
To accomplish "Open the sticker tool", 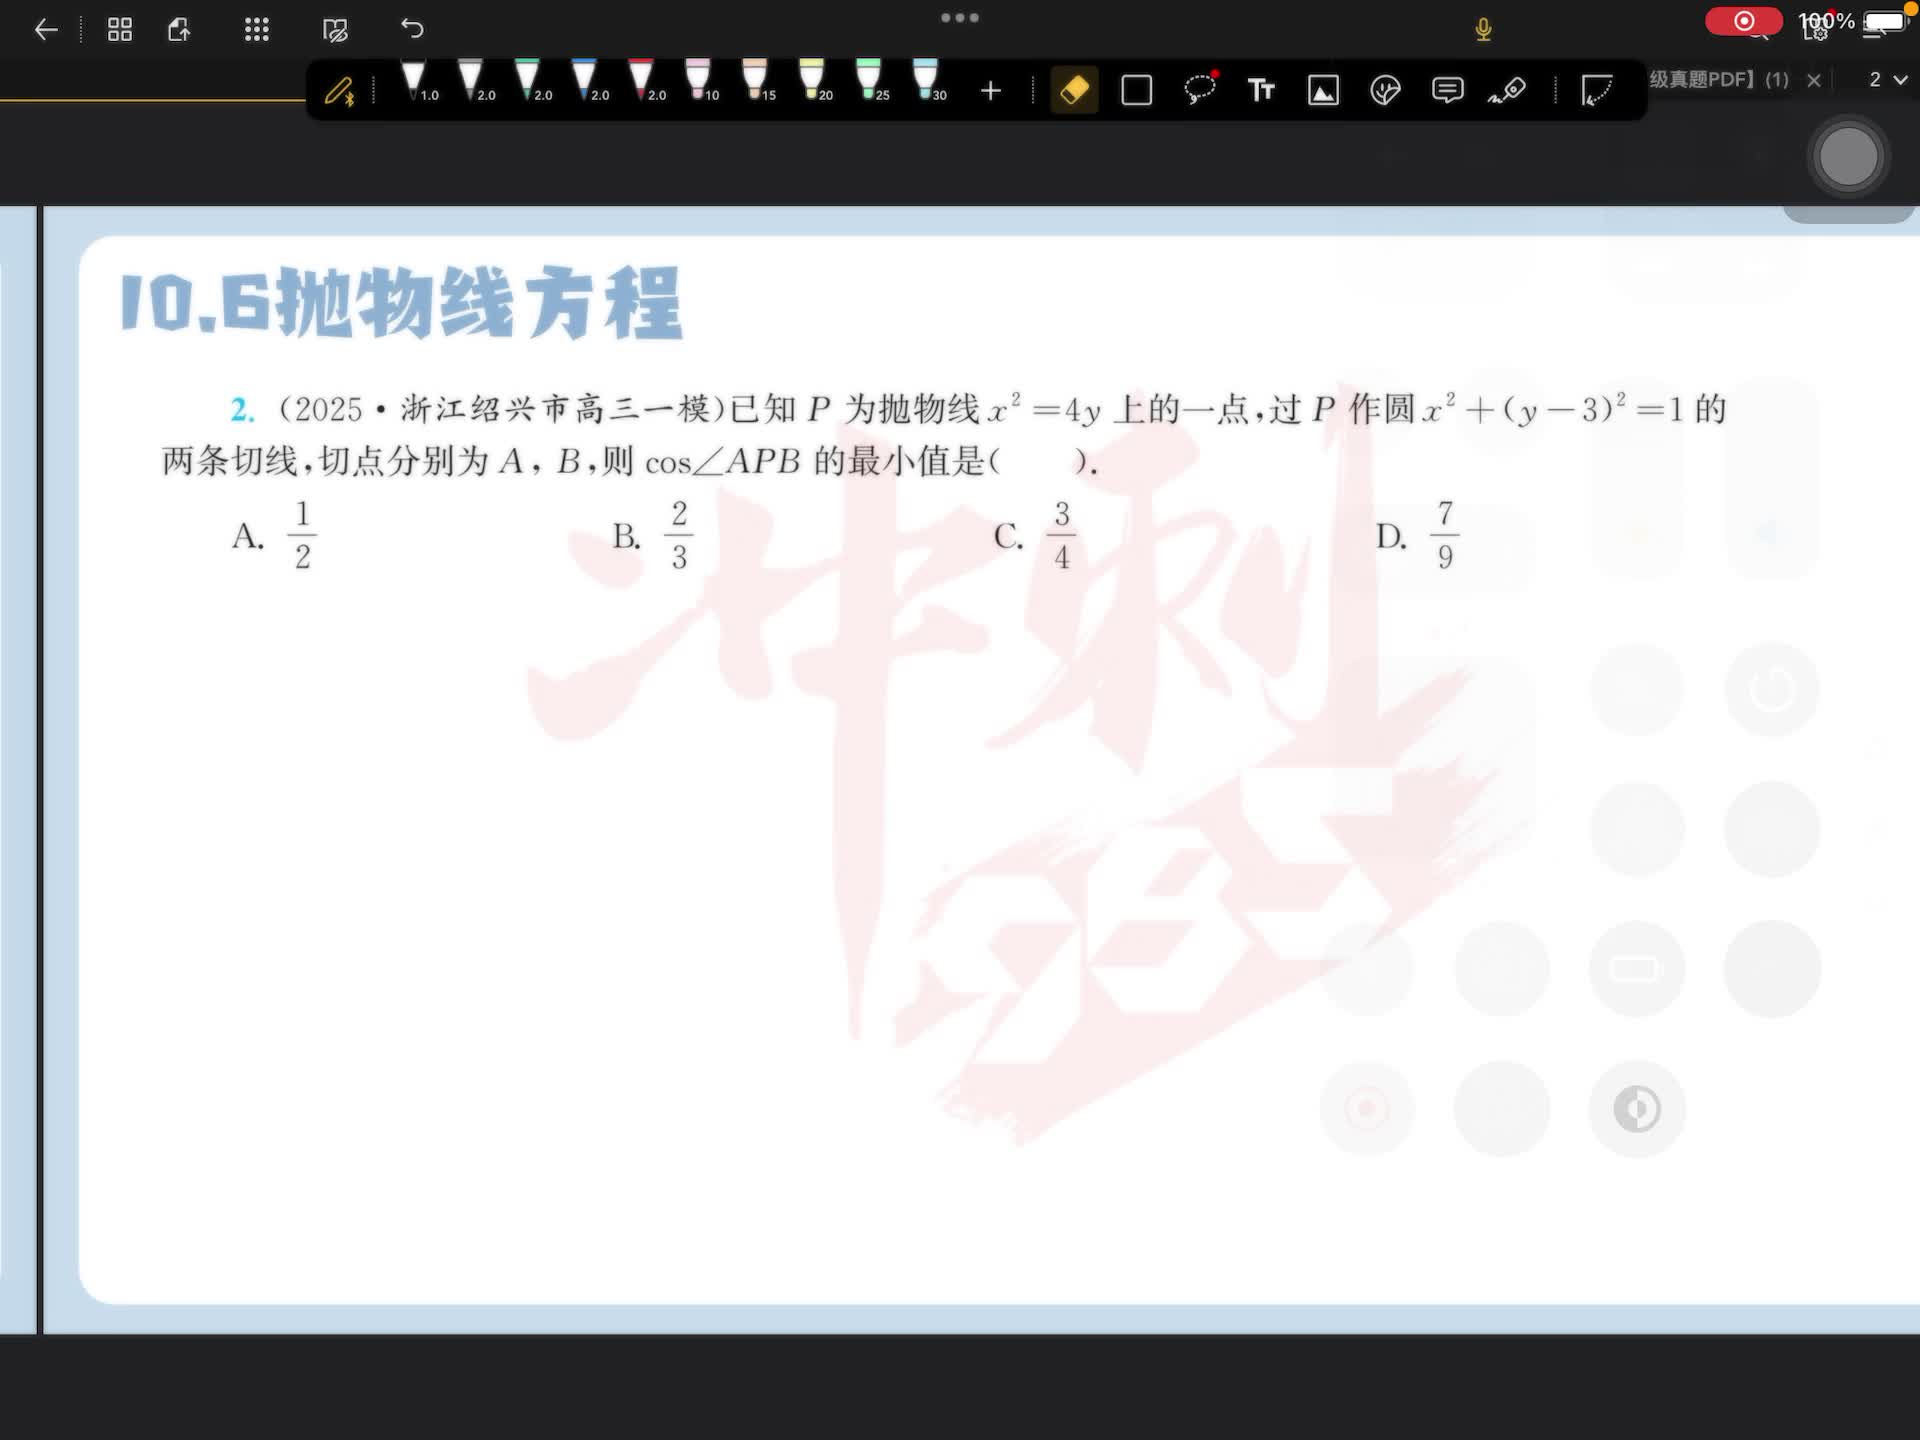I will (1385, 91).
